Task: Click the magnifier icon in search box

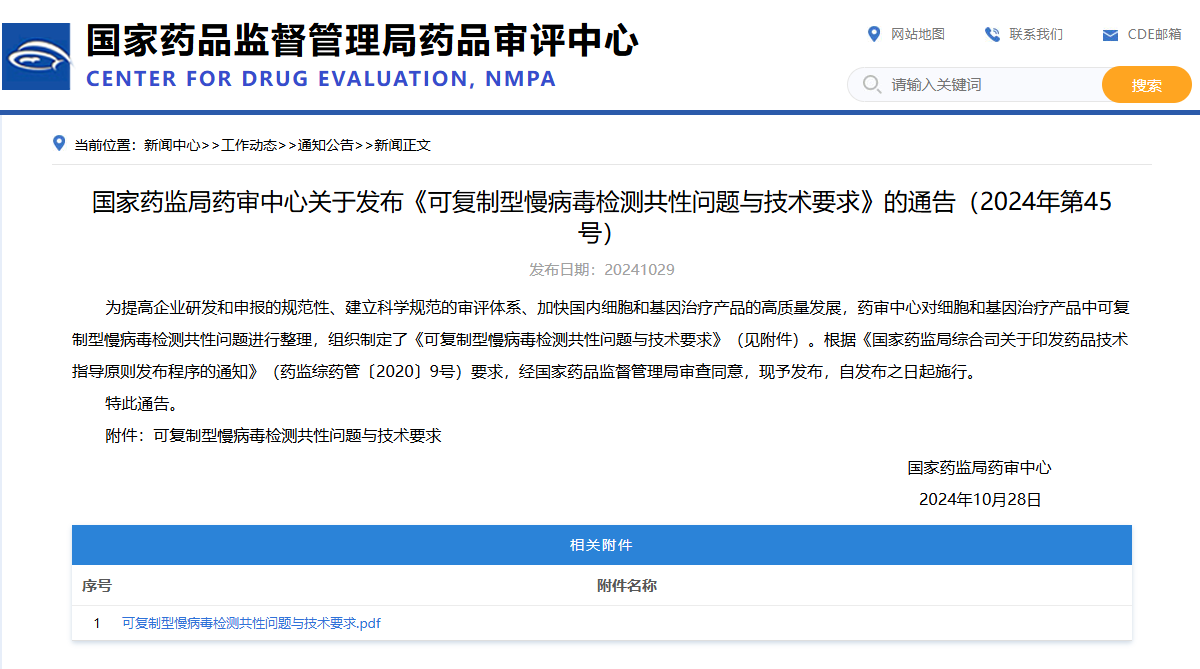Action: pyautogui.click(x=871, y=84)
